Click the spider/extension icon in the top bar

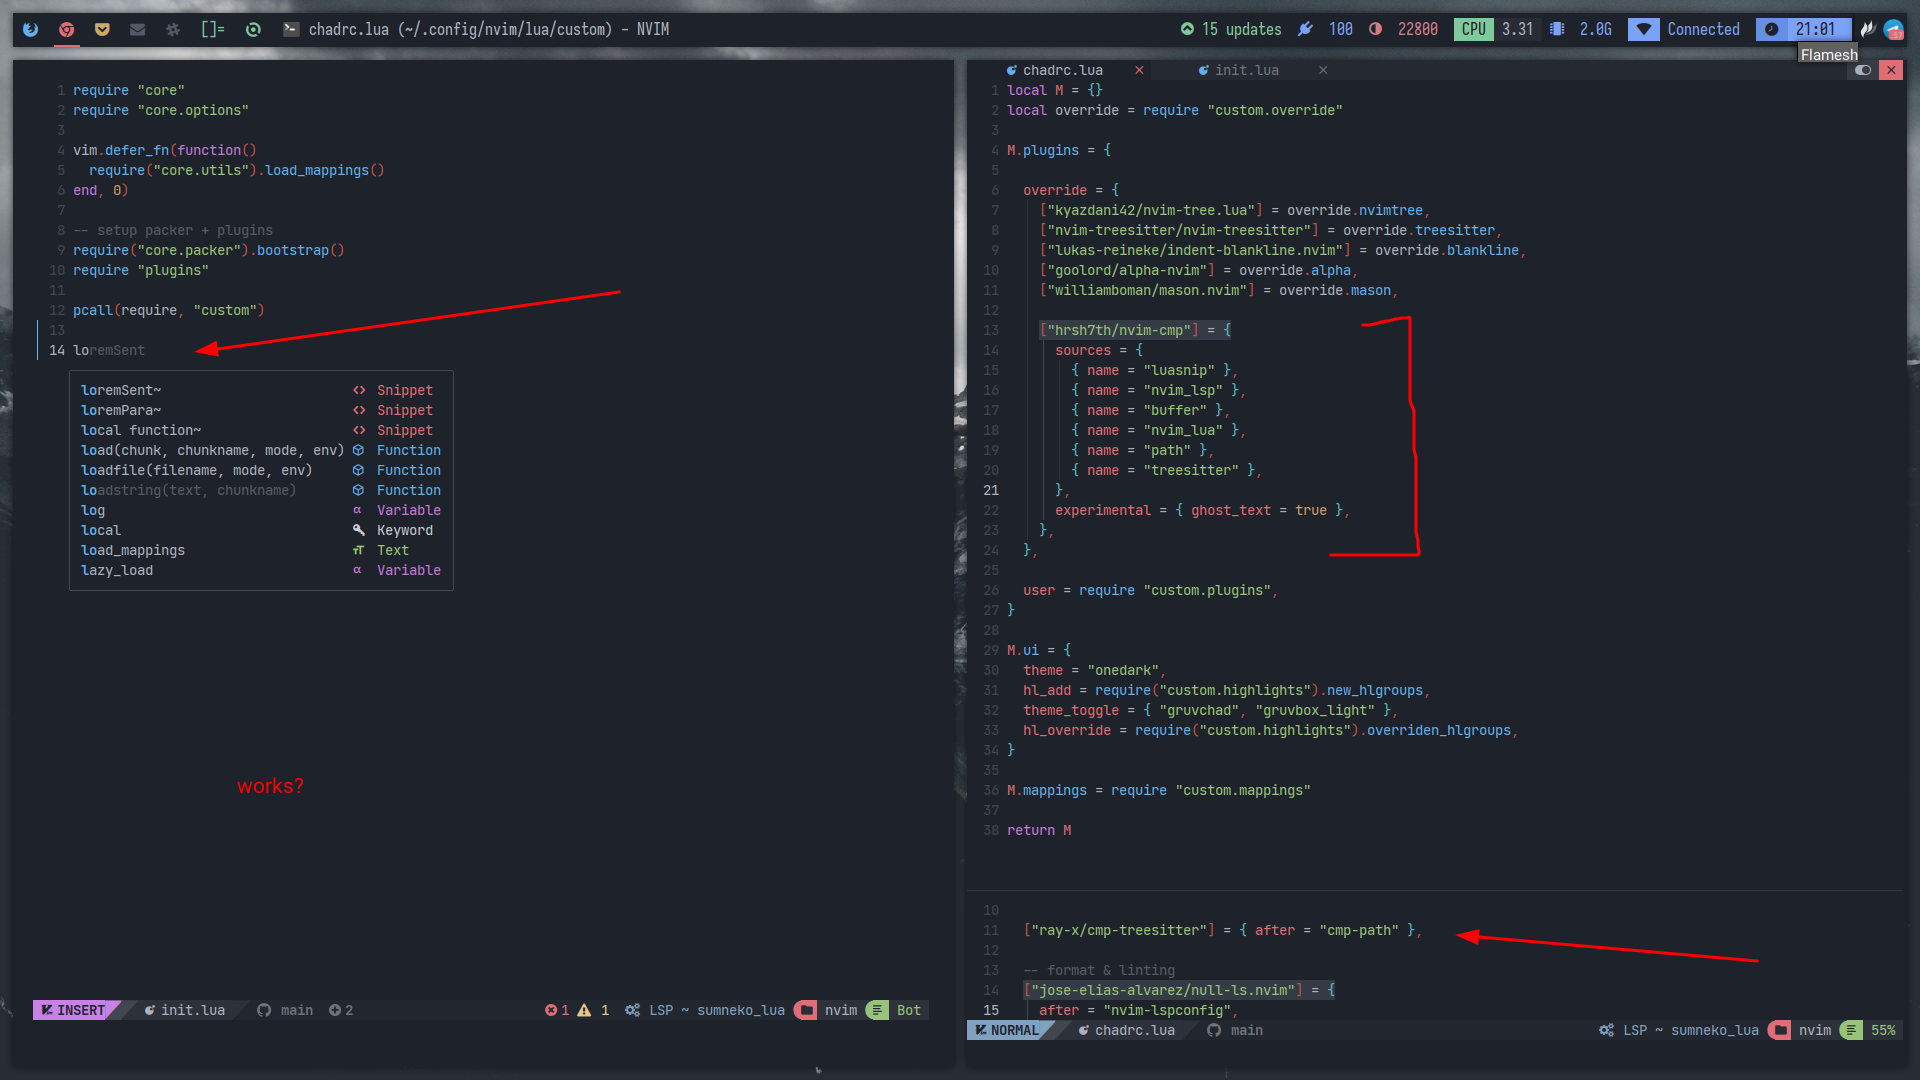pos(173,29)
